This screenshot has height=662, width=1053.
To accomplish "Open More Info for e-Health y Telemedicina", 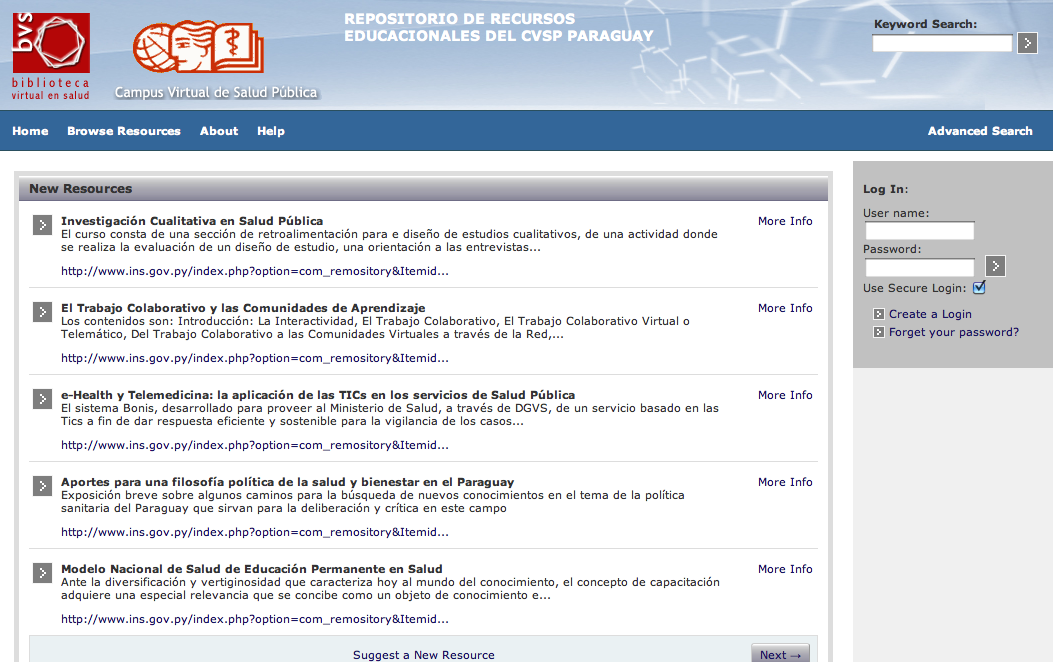I will [x=785, y=395].
